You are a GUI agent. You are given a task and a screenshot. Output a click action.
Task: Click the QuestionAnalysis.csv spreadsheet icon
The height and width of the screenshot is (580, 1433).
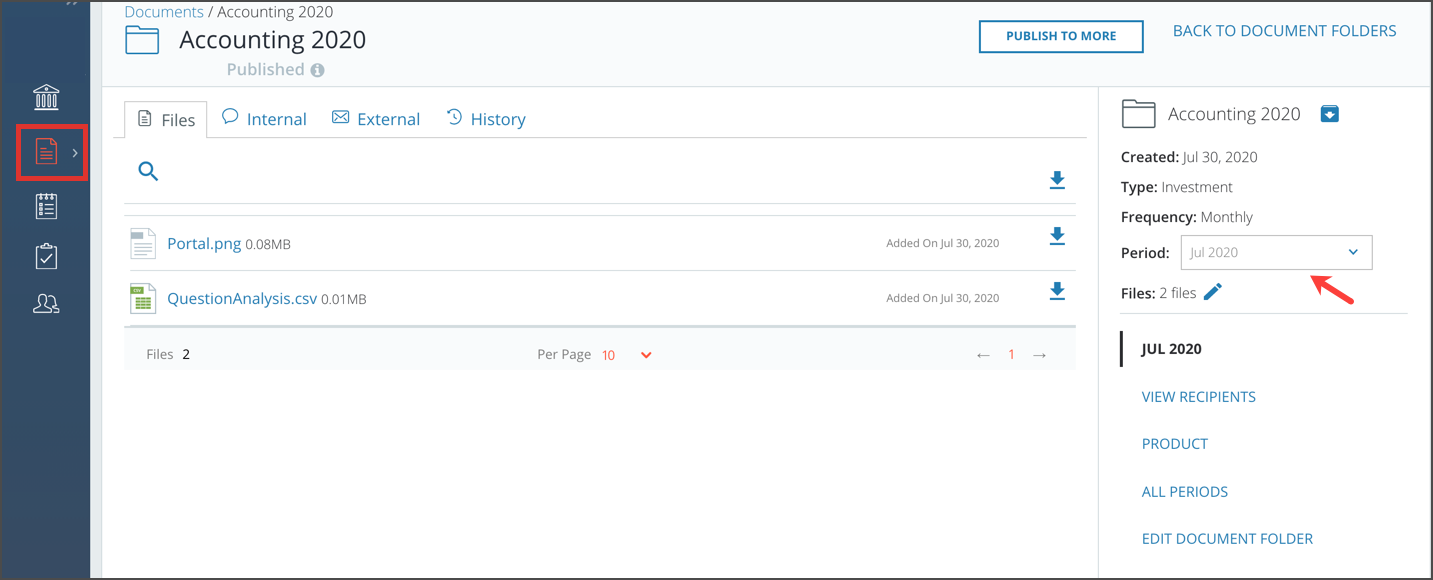[x=143, y=298]
